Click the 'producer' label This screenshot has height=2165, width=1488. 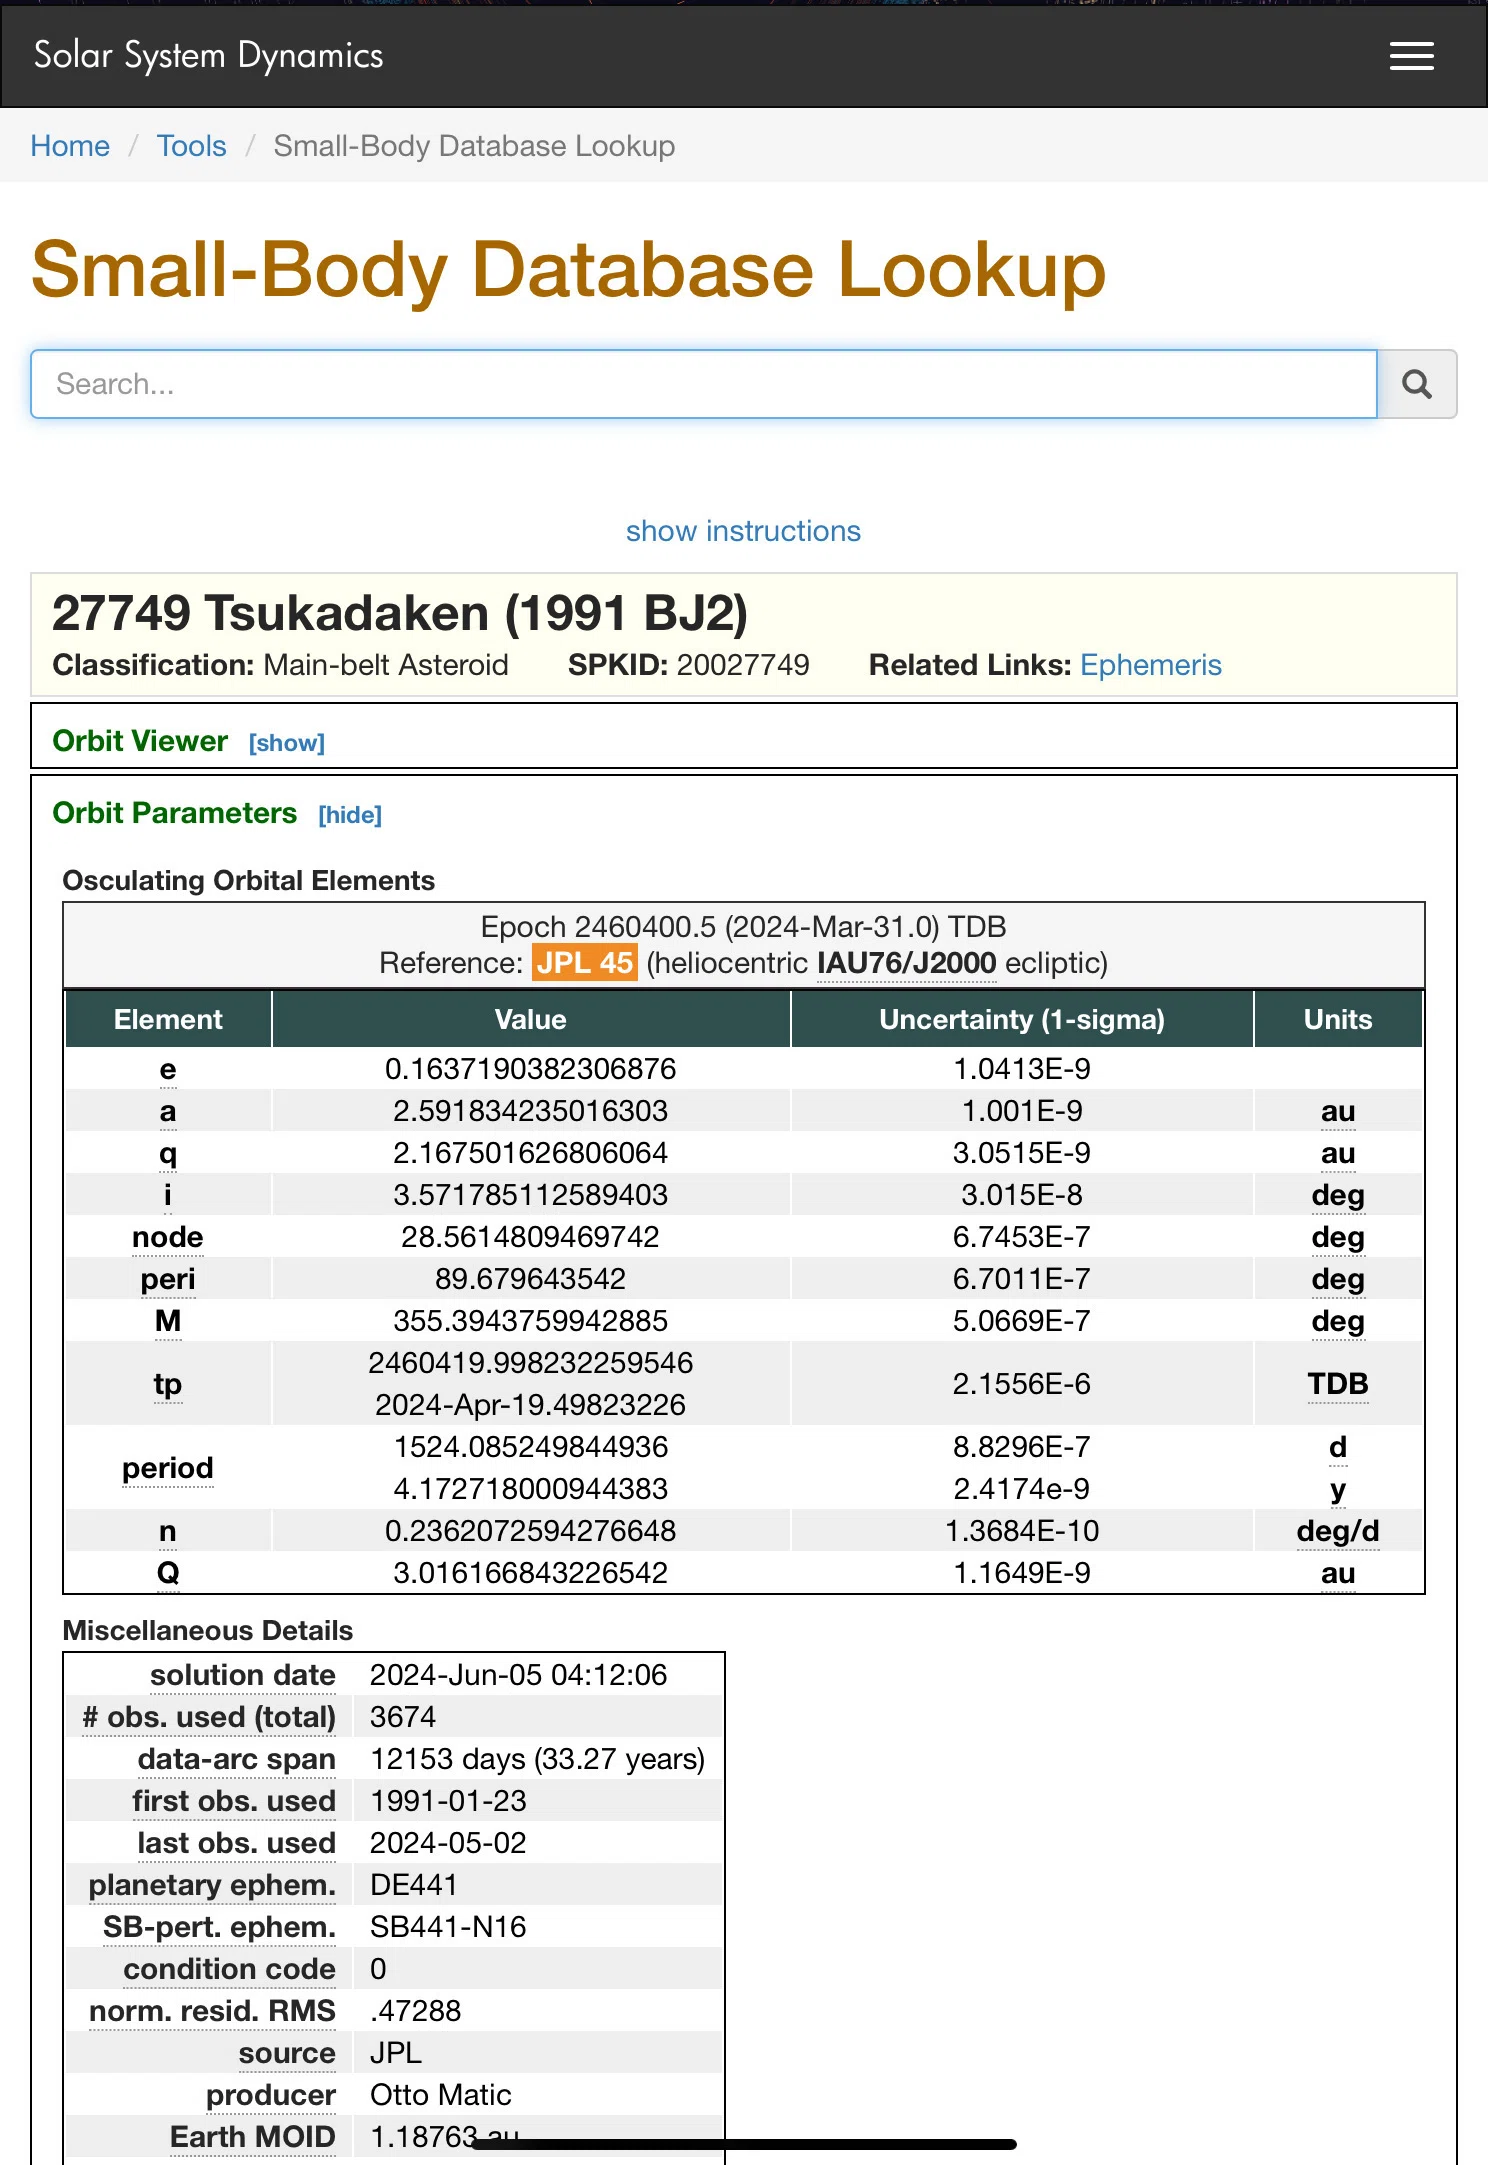tap(270, 2095)
